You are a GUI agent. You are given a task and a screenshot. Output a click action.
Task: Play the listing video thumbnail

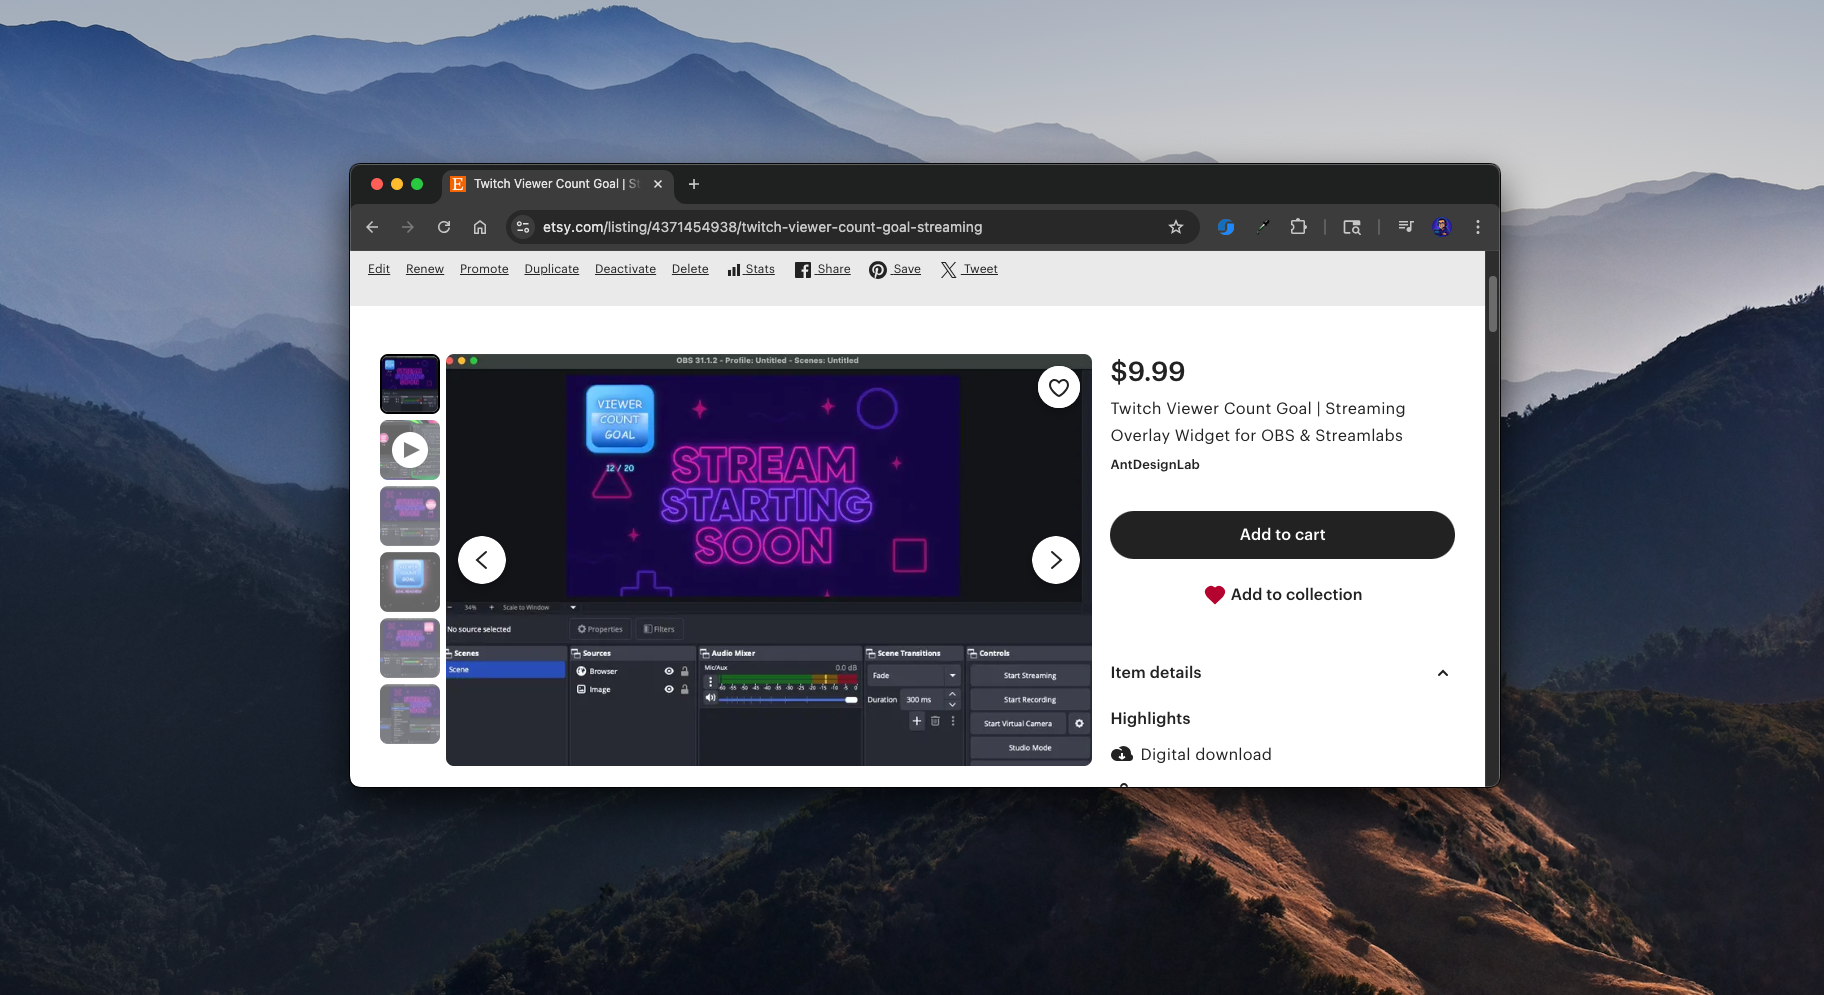(410, 450)
